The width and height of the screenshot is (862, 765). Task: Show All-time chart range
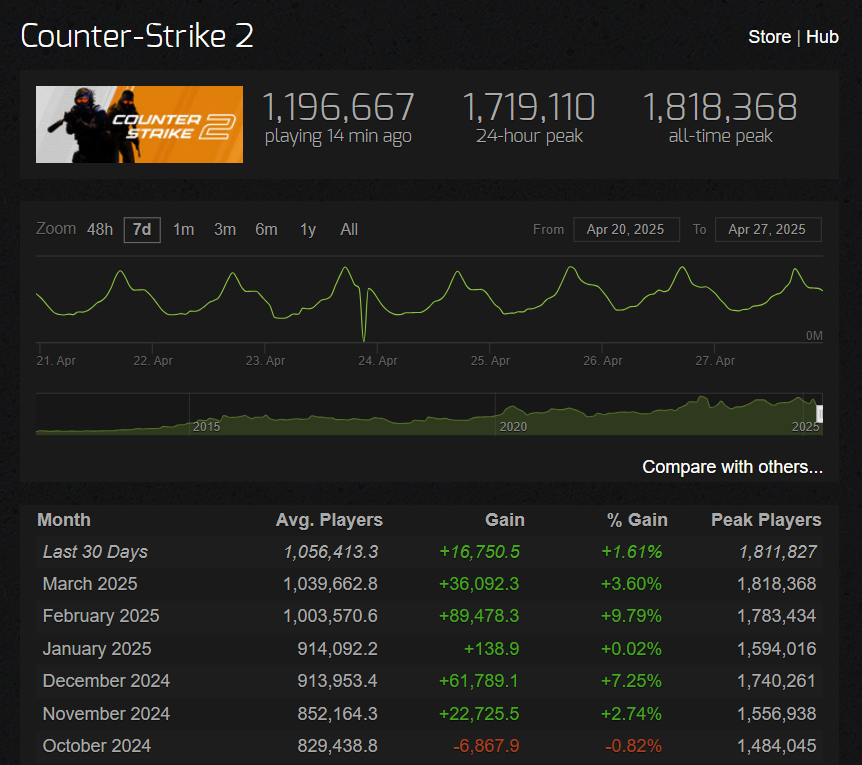(x=349, y=230)
